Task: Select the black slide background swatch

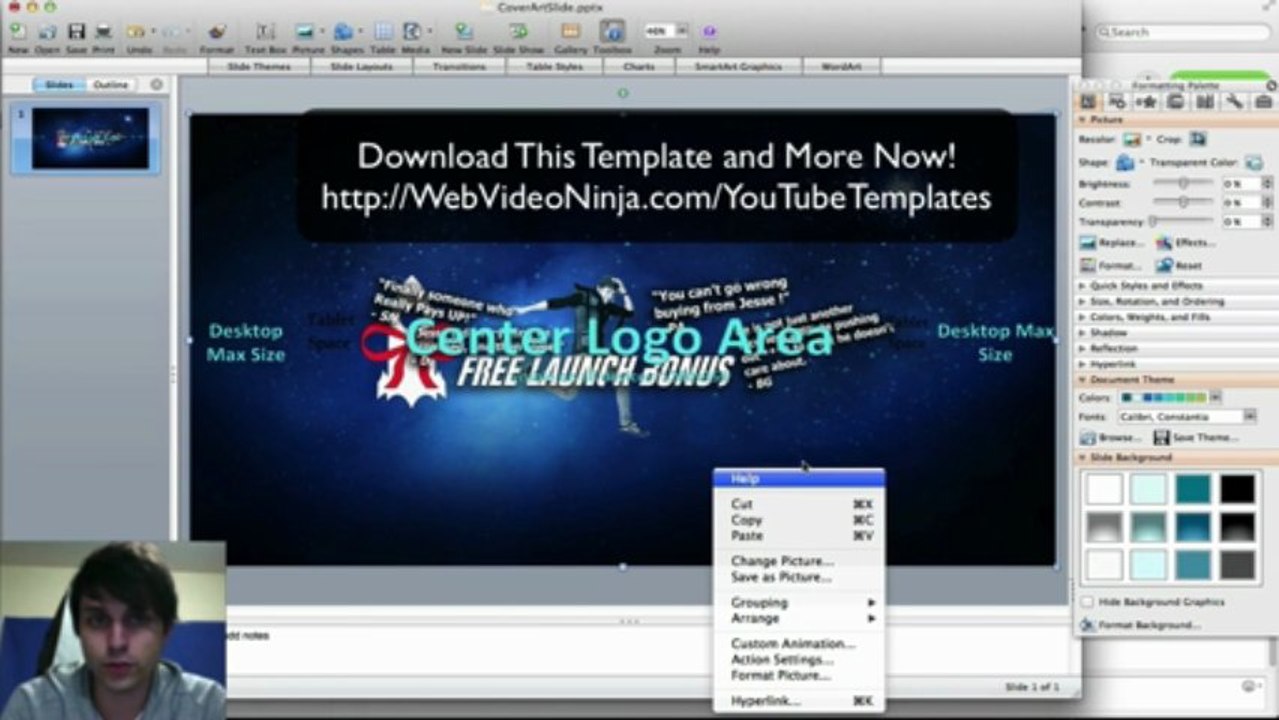Action: tap(1237, 488)
